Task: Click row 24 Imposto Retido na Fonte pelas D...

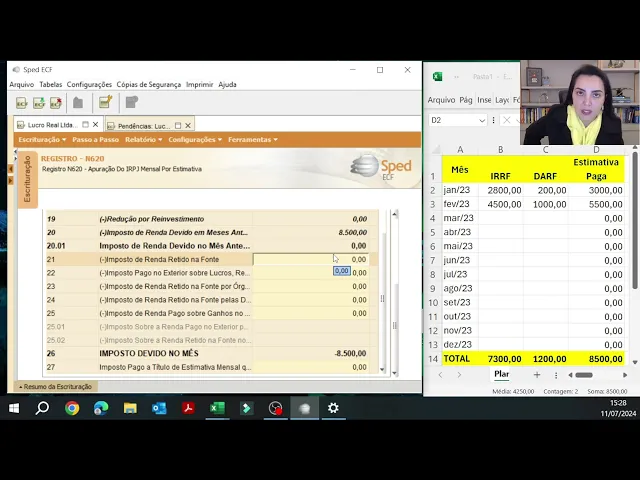Action: pyautogui.click(x=211, y=300)
